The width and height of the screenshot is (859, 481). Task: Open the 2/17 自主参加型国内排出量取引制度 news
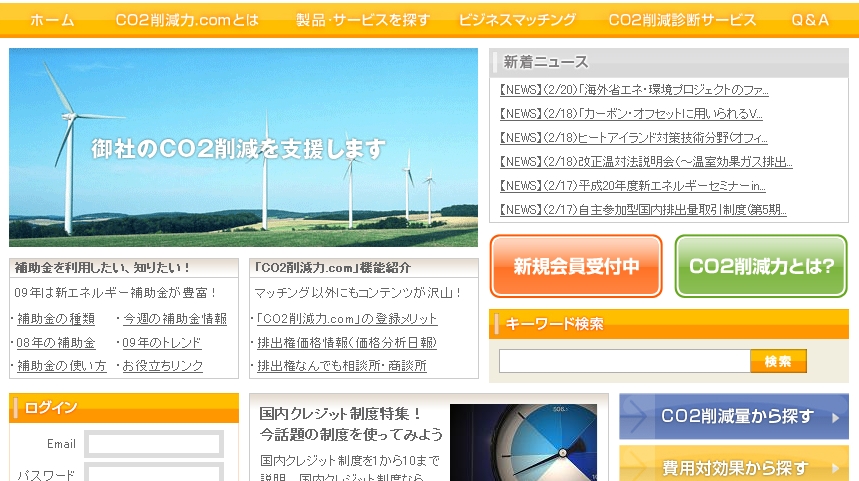tap(643, 210)
